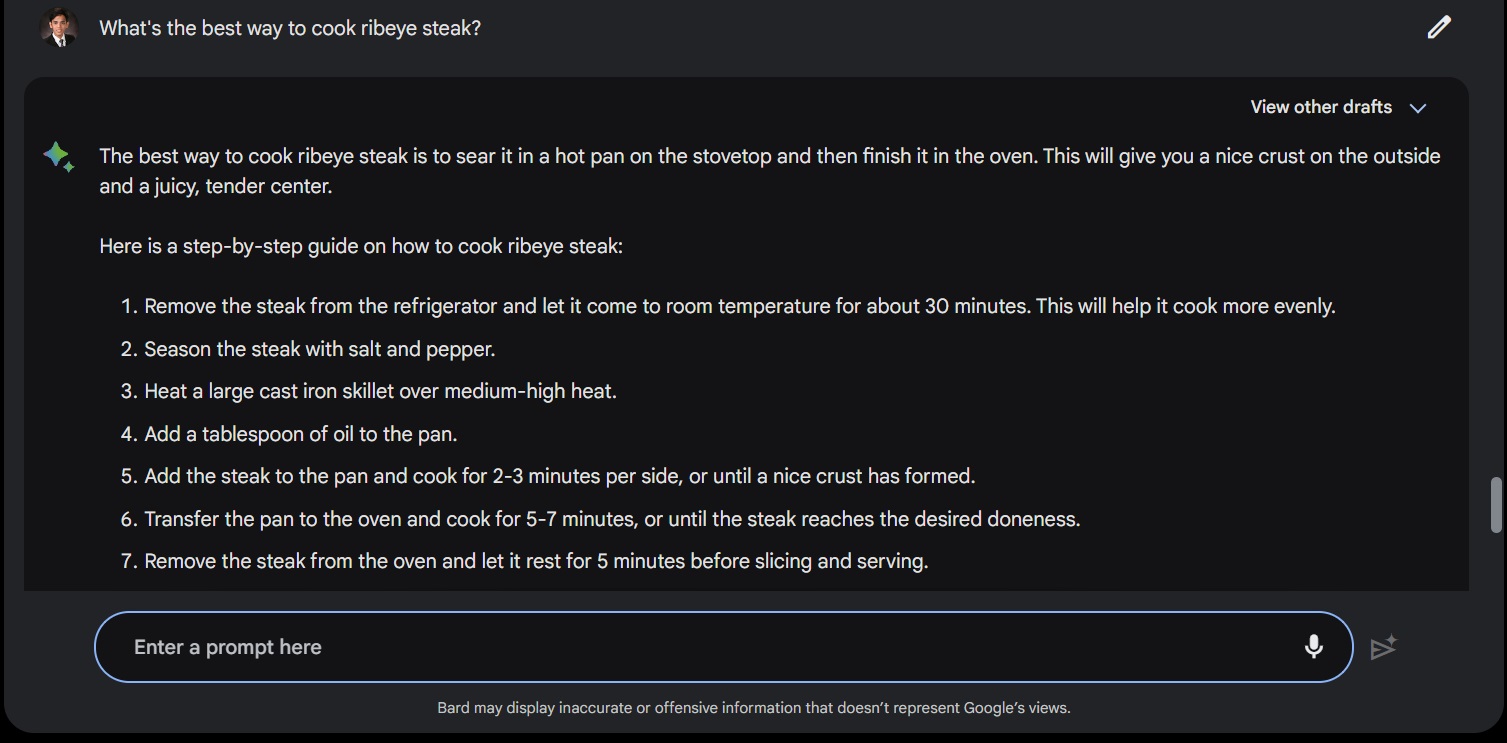Click step 7 about resting the steak

click(x=536, y=561)
